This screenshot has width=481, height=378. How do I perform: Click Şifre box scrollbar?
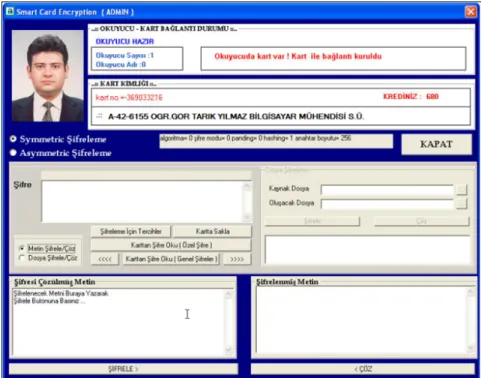247,201
